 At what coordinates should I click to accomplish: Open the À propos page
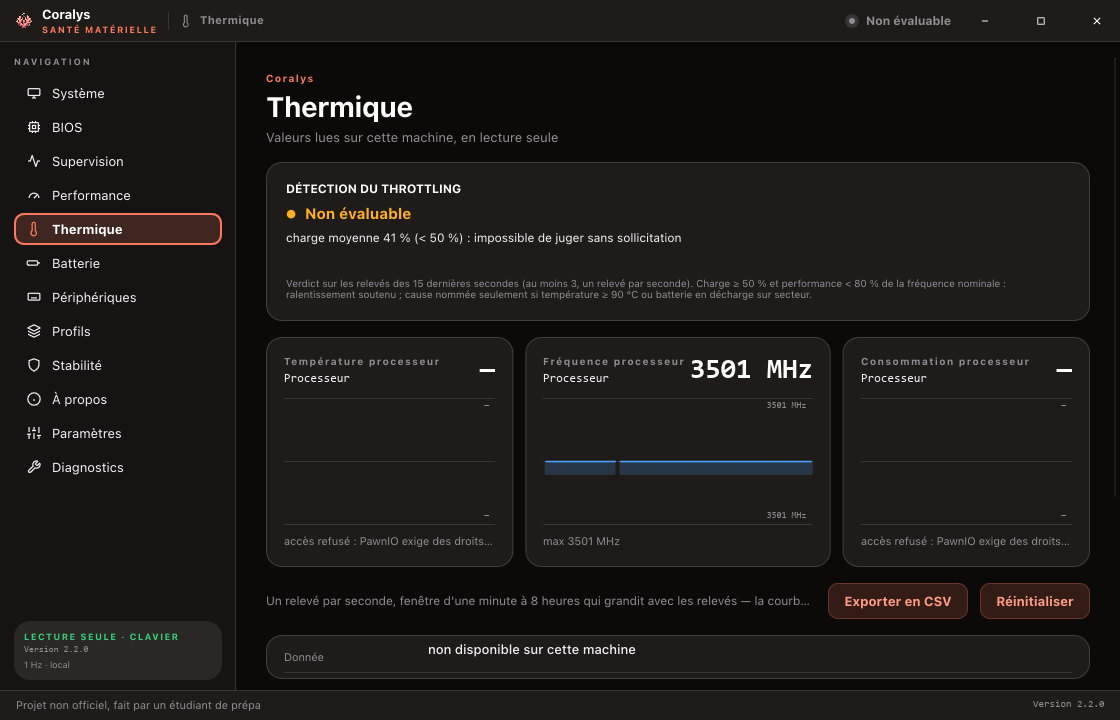click(118, 399)
